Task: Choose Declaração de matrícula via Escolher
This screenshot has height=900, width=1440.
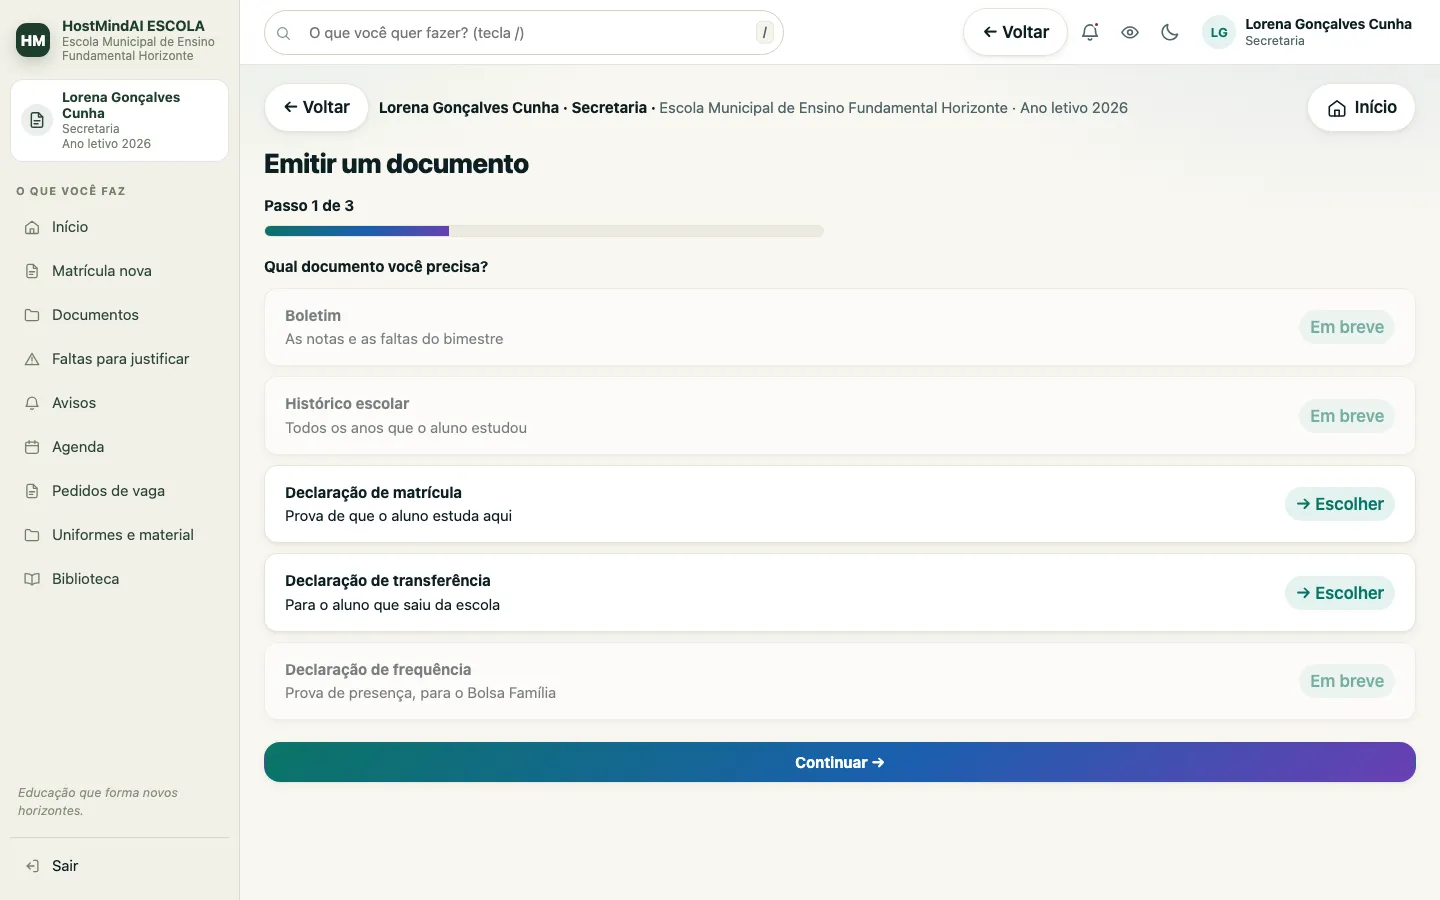Action: click(x=1340, y=504)
